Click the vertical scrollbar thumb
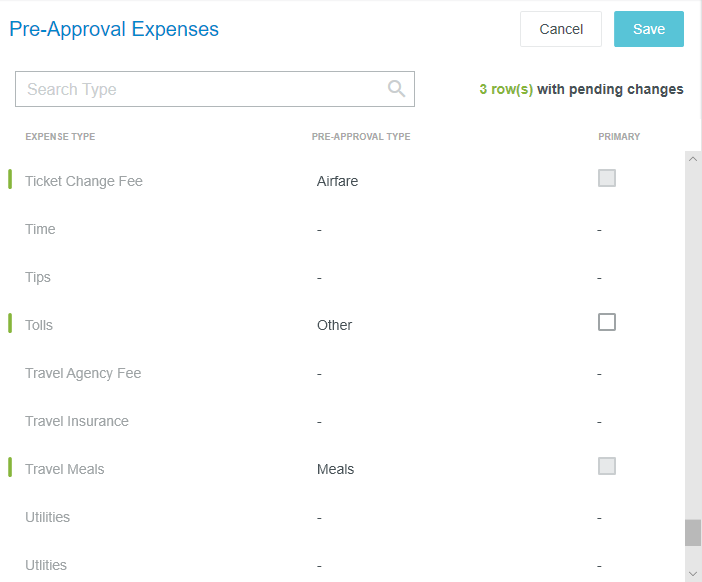702x582 pixels. (693, 533)
